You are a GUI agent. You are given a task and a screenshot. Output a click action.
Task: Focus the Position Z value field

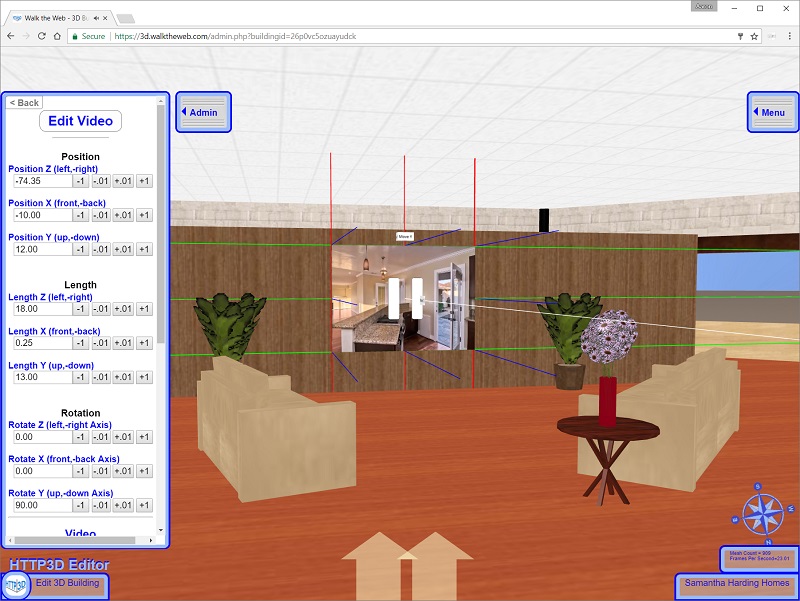43,181
